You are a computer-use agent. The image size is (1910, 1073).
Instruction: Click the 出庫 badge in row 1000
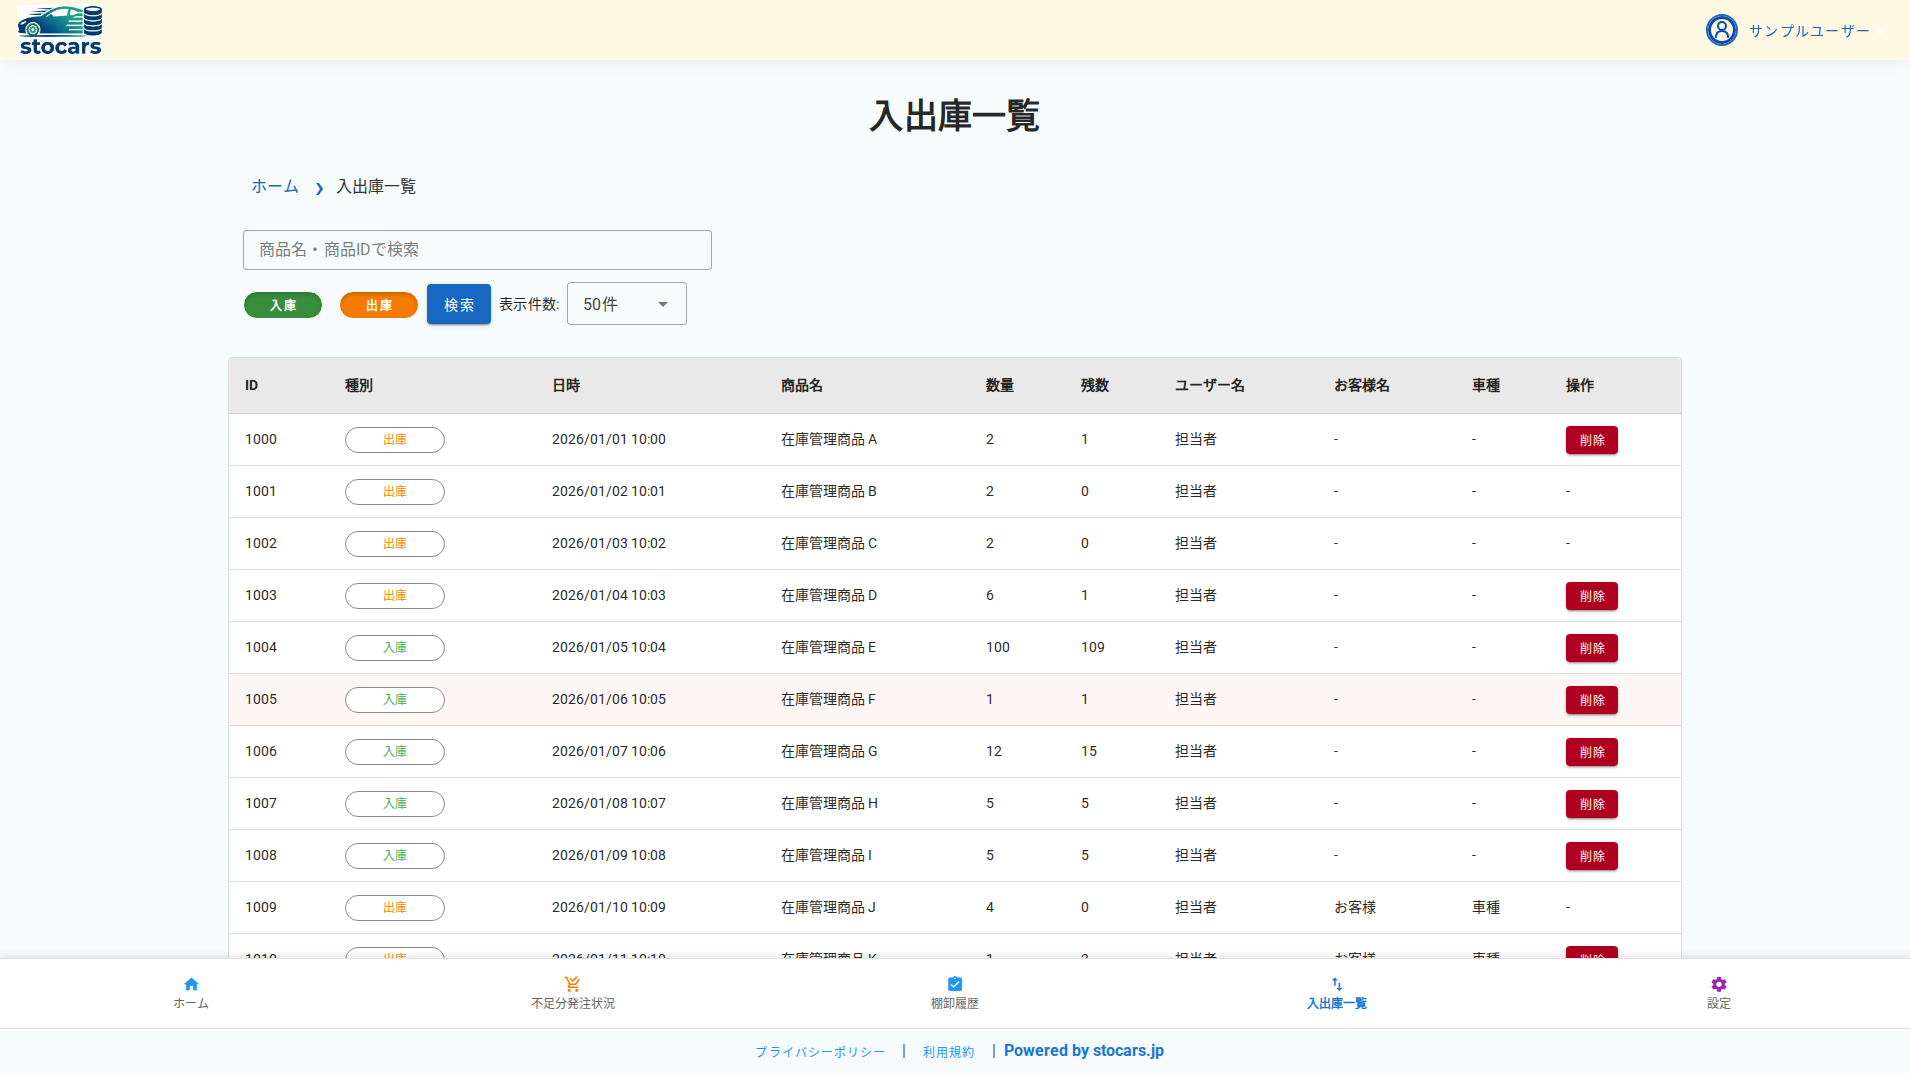pyautogui.click(x=395, y=440)
